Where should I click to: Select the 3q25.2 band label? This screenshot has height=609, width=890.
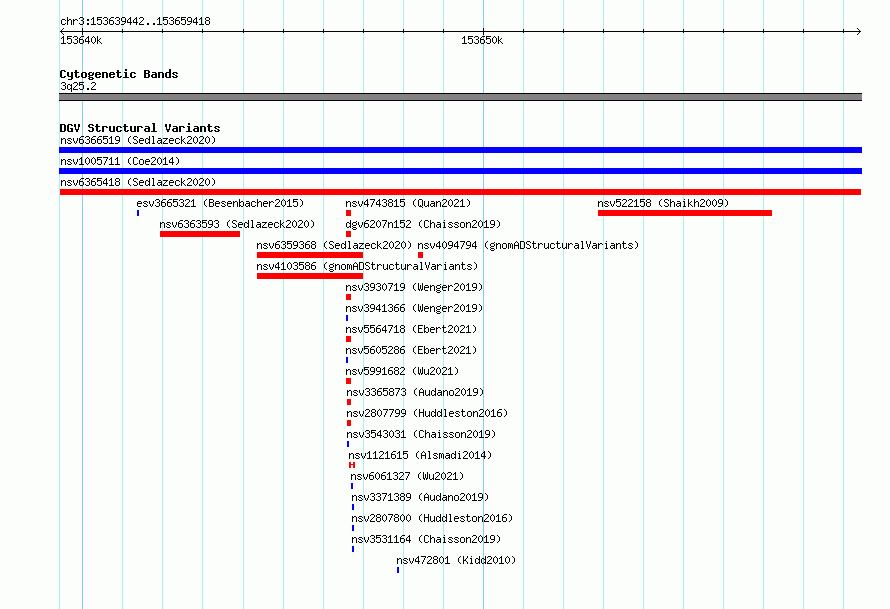click(78, 86)
